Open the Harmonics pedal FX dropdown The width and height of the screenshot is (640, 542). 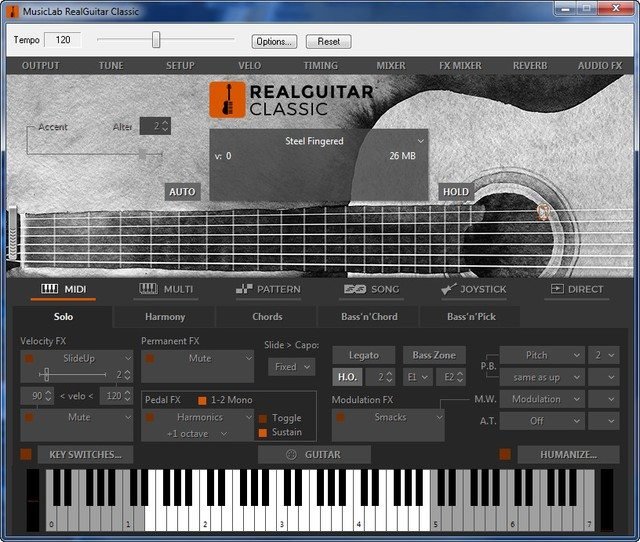point(249,417)
